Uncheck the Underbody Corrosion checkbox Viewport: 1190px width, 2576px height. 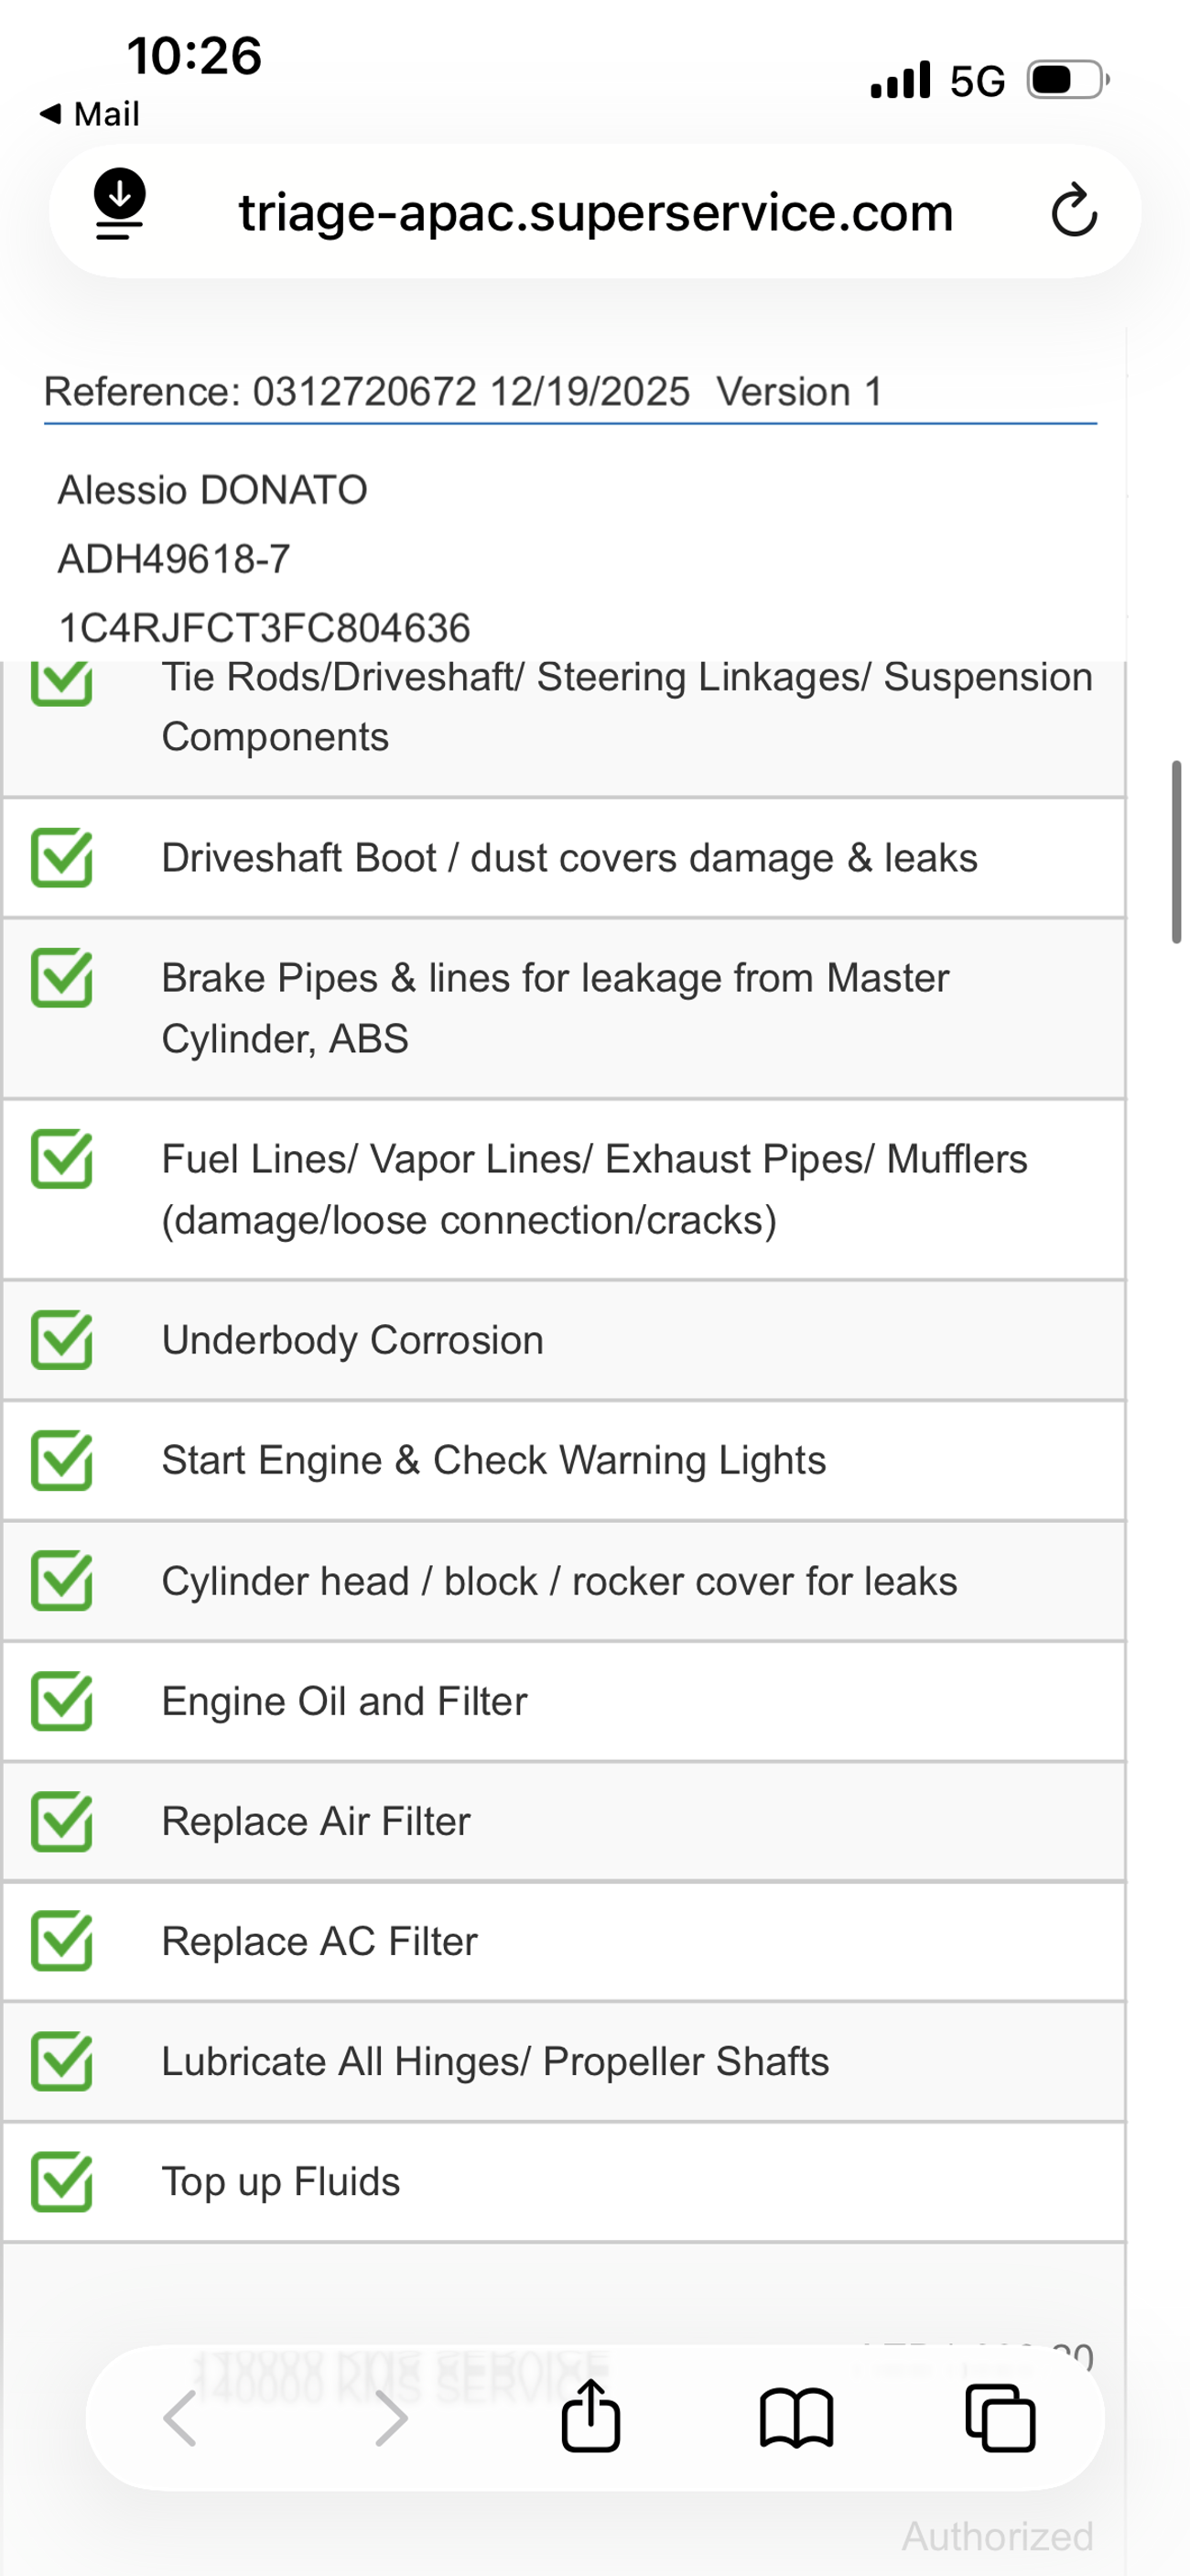tap(62, 1340)
